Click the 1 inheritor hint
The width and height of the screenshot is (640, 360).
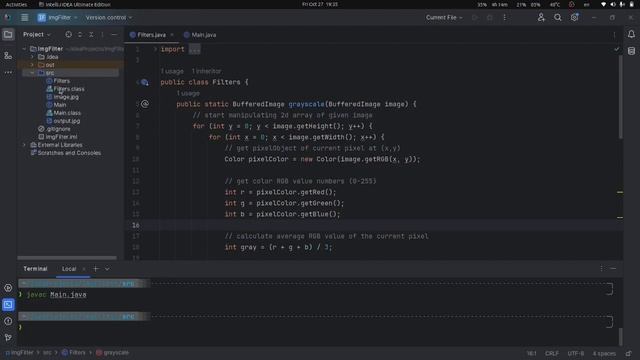coord(207,71)
